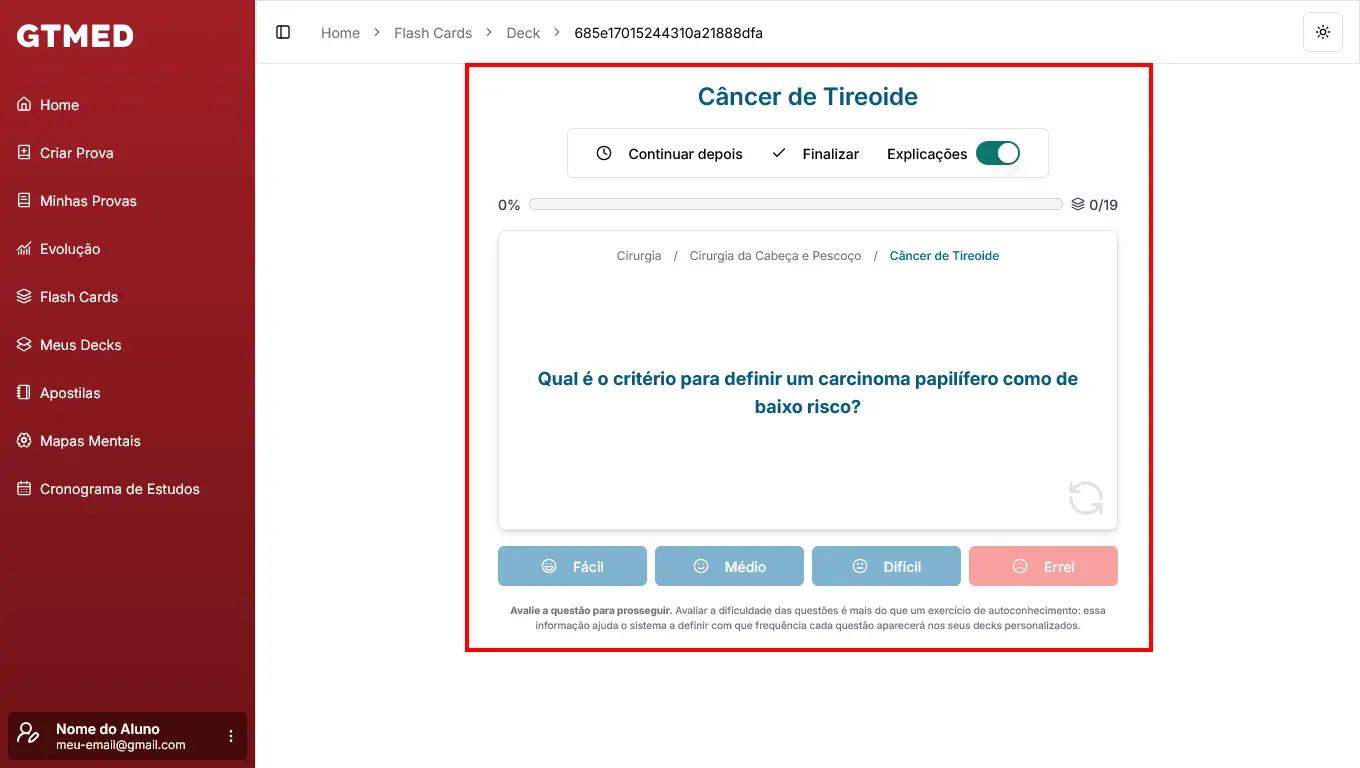Click the deck progress bar
This screenshot has height=768, width=1360.
tap(795, 204)
